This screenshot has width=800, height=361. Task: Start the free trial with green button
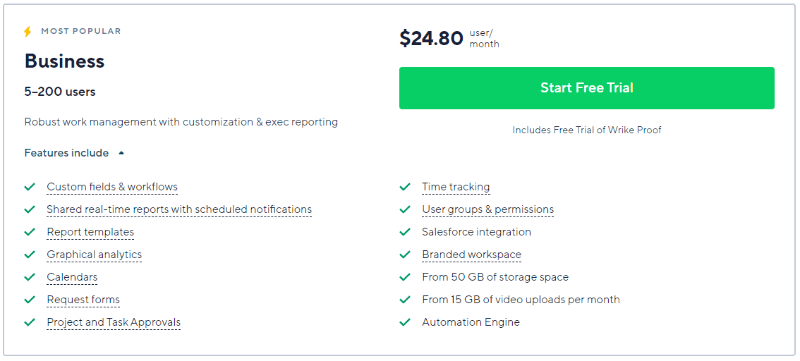[x=587, y=88]
